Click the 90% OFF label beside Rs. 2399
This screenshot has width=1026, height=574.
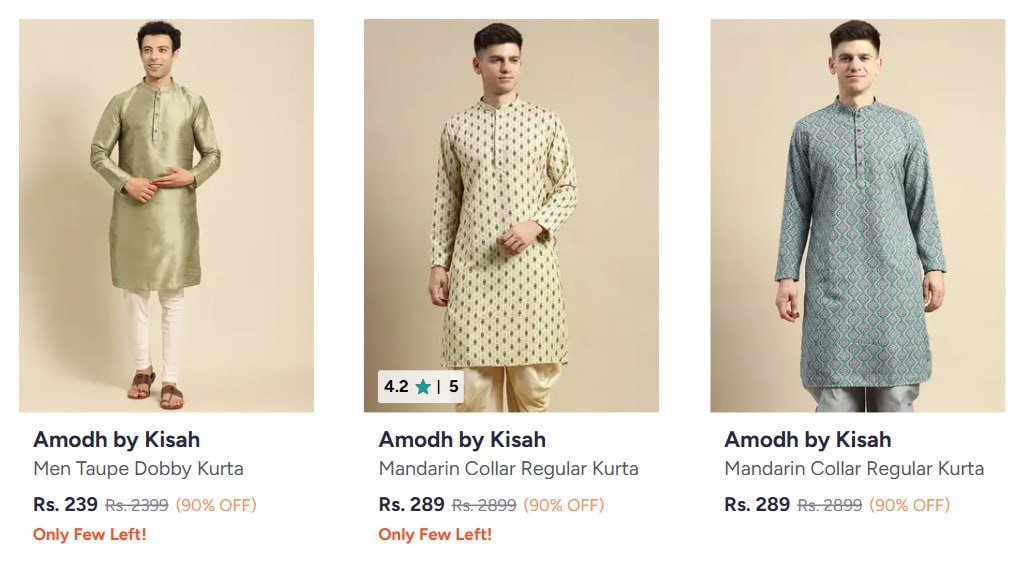pos(216,505)
